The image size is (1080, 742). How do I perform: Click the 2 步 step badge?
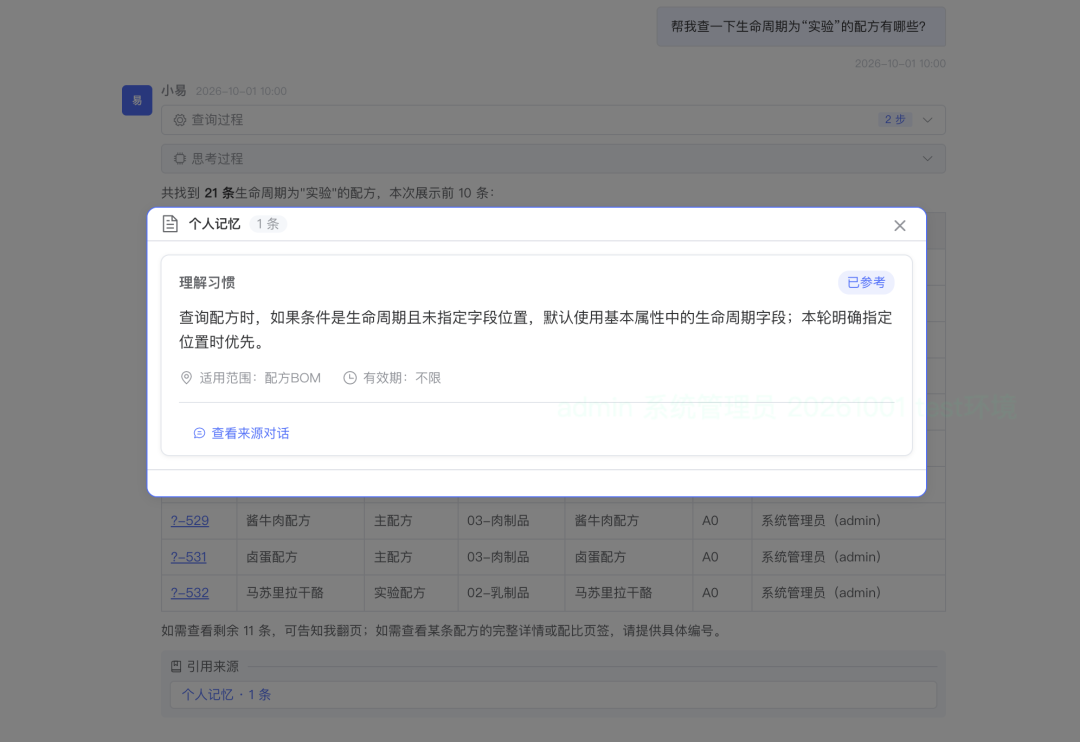point(895,119)
